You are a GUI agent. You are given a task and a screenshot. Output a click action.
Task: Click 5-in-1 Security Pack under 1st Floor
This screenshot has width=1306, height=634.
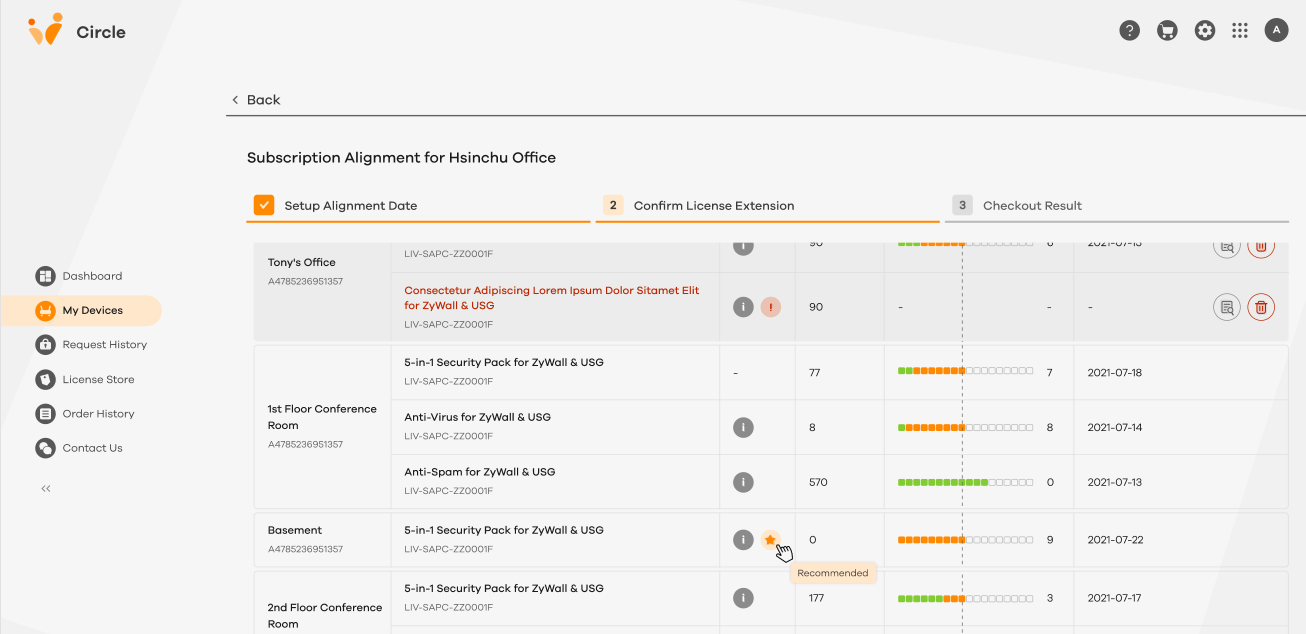(x=504, y=362)
